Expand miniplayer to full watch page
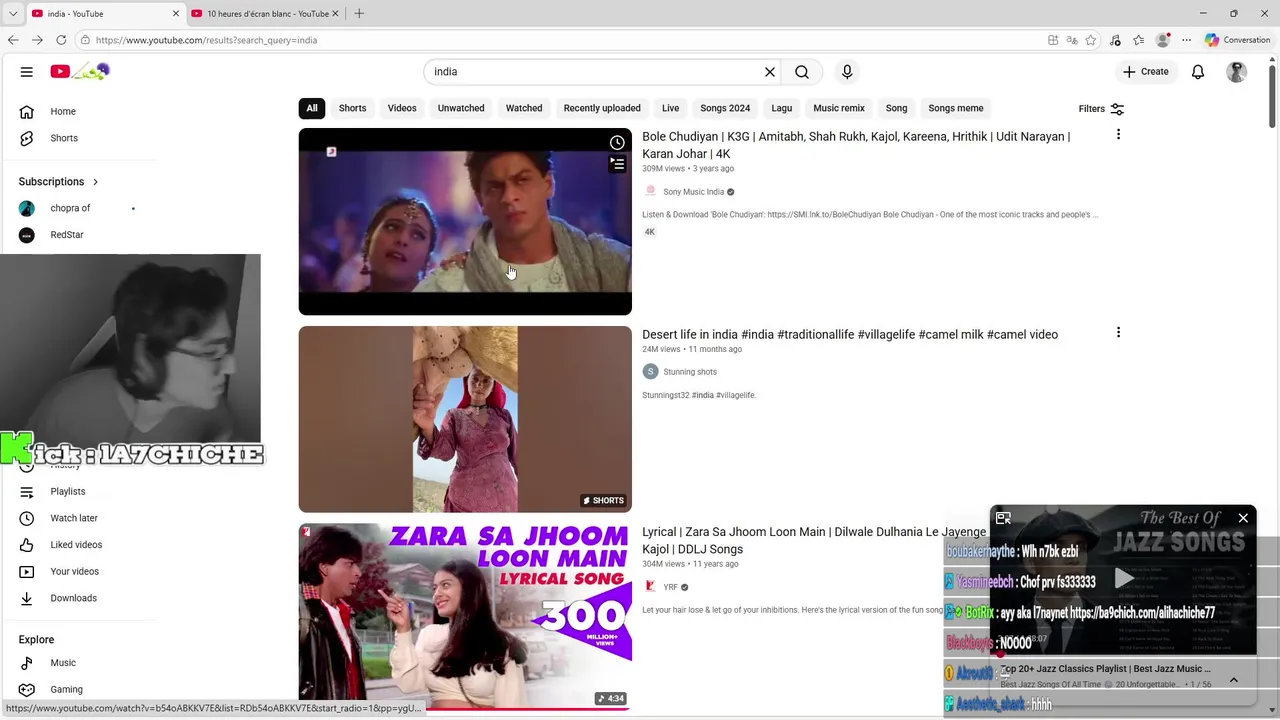The width and height of the screenshot is (1280, 720). [1003, 518]
